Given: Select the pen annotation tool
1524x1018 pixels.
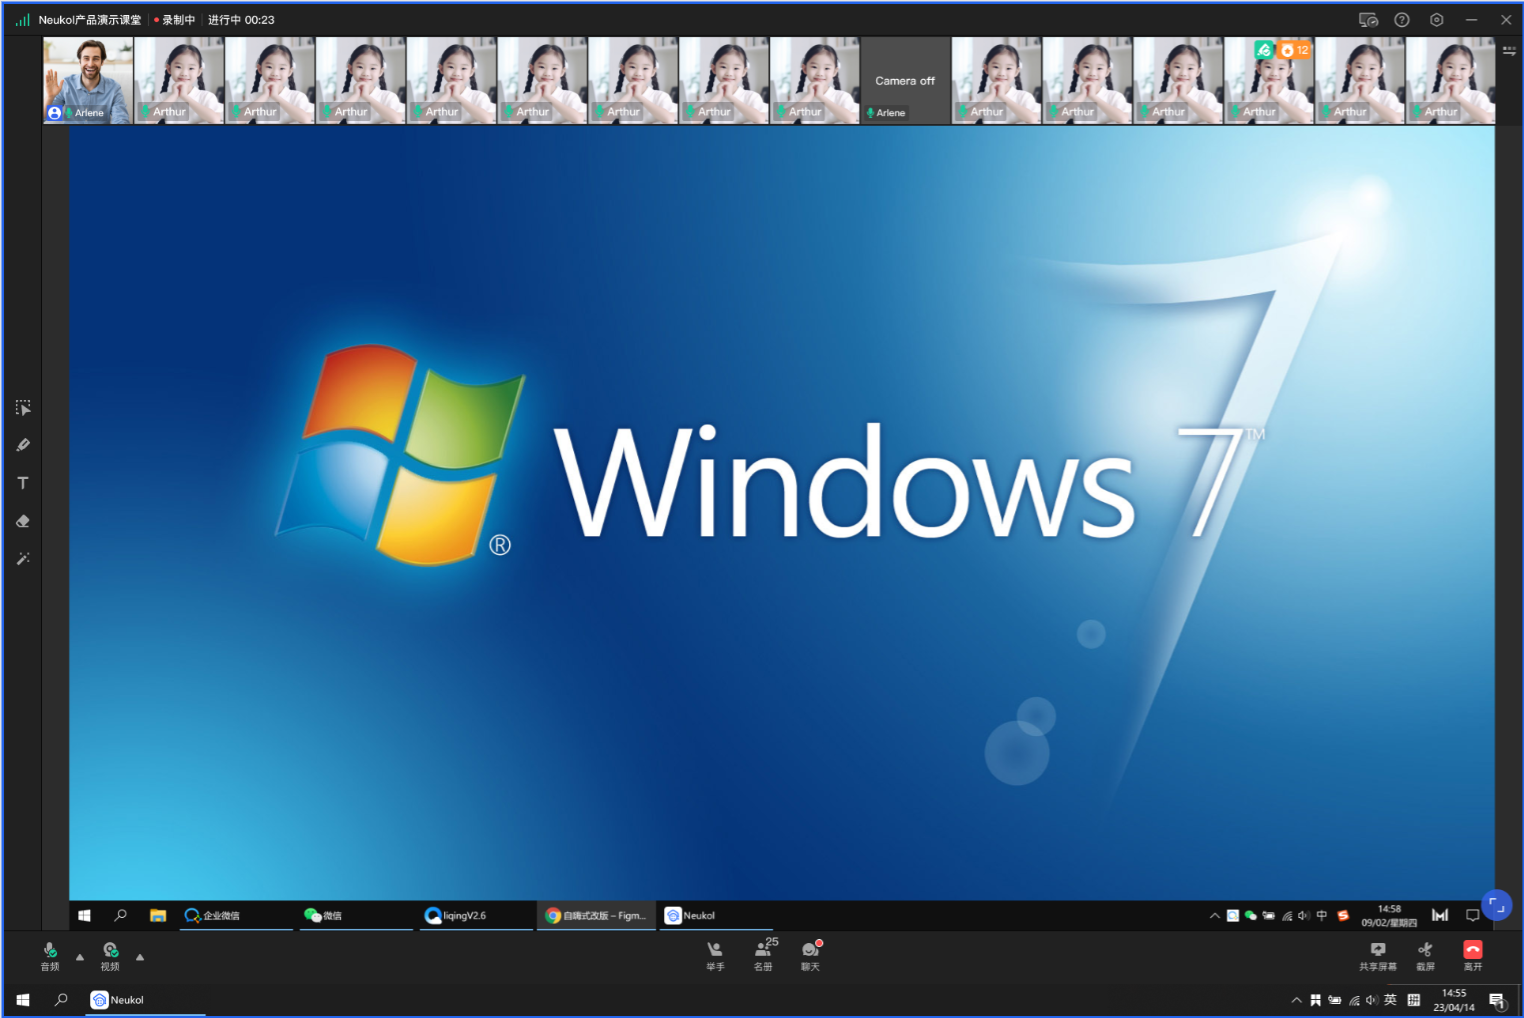Looking at the screenshot, I should tap(23, 445).
